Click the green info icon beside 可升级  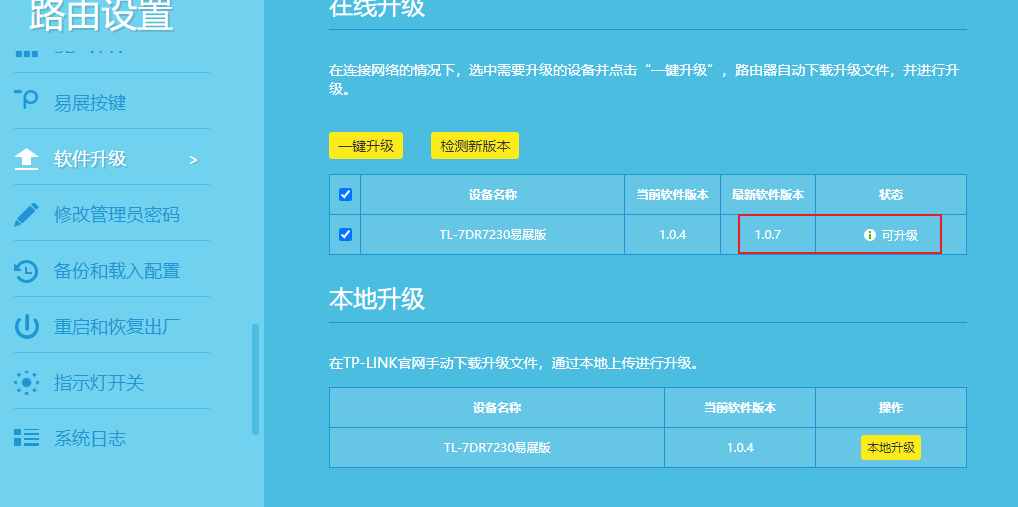click(869, 235)
